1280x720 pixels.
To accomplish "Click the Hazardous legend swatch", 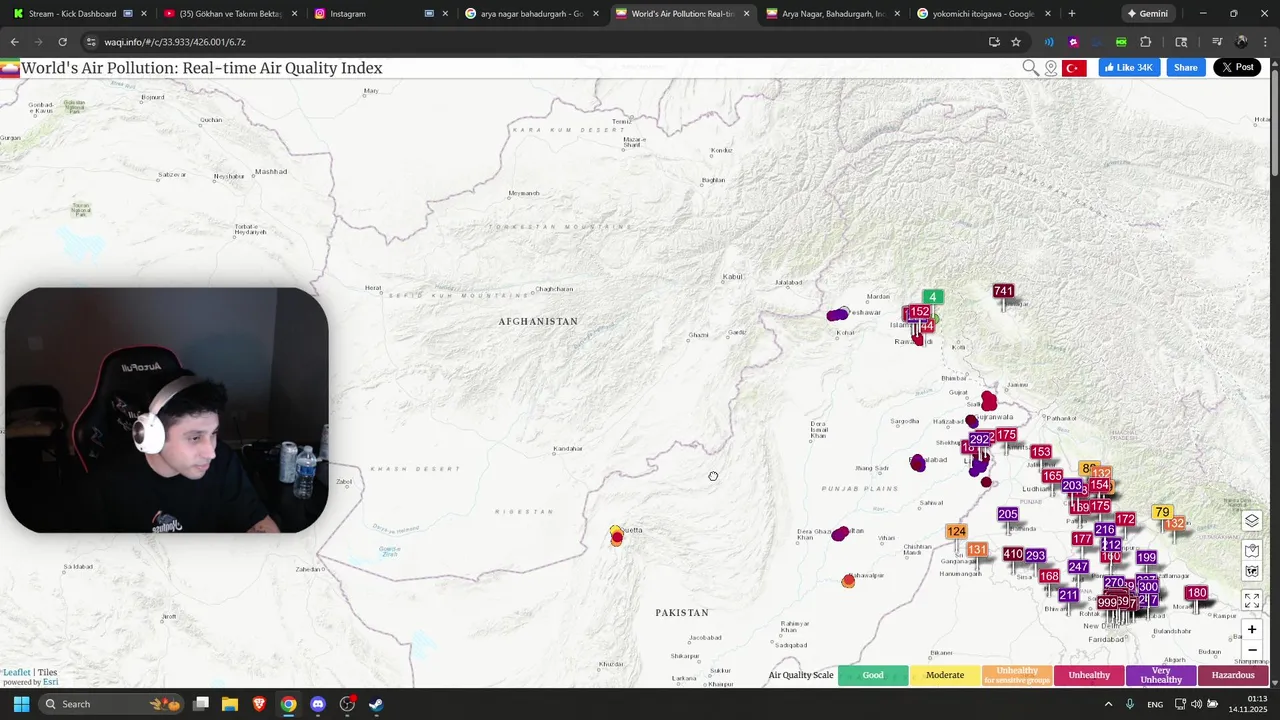I will pos(1233,675).
